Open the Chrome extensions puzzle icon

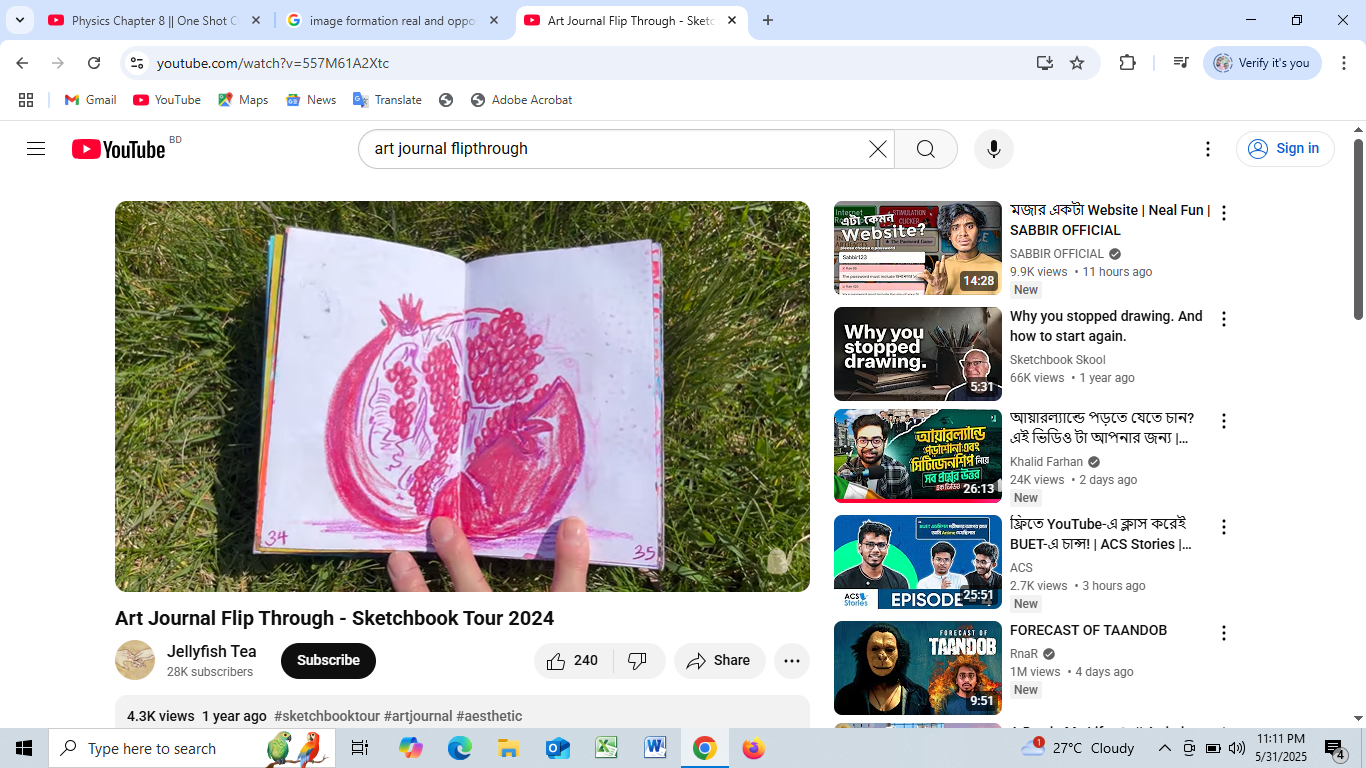[x=1127, y=63]
